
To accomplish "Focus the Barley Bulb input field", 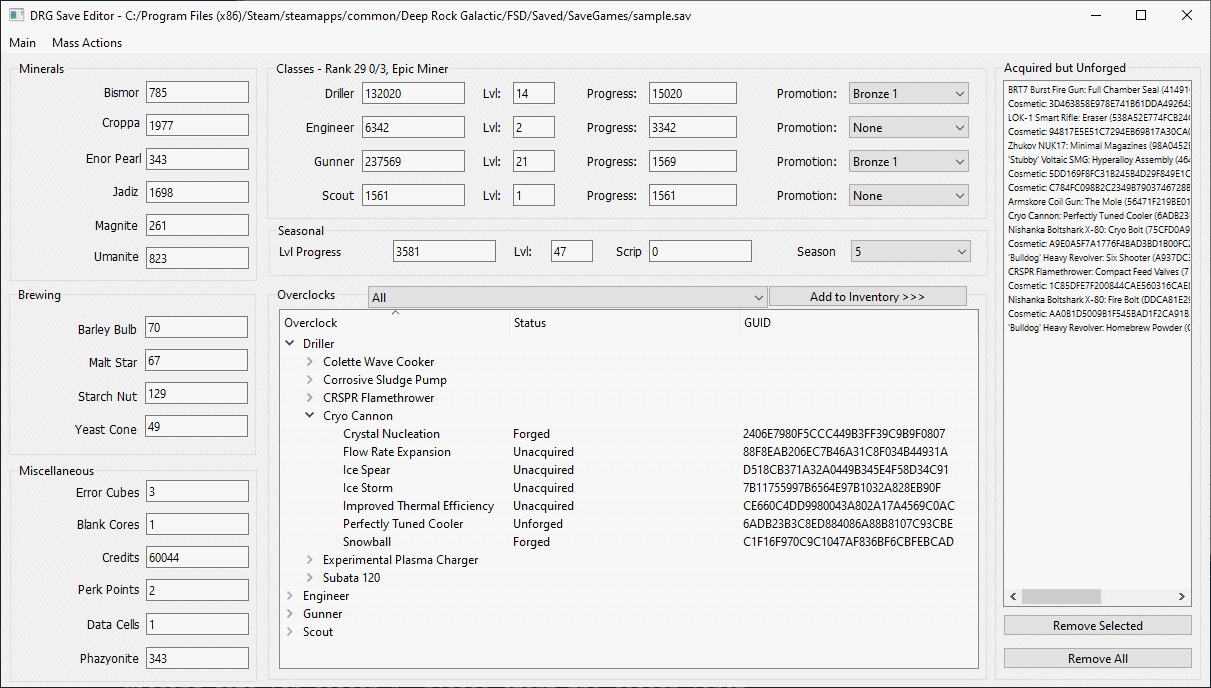I will pyautogui.click(x=197, y=328).
